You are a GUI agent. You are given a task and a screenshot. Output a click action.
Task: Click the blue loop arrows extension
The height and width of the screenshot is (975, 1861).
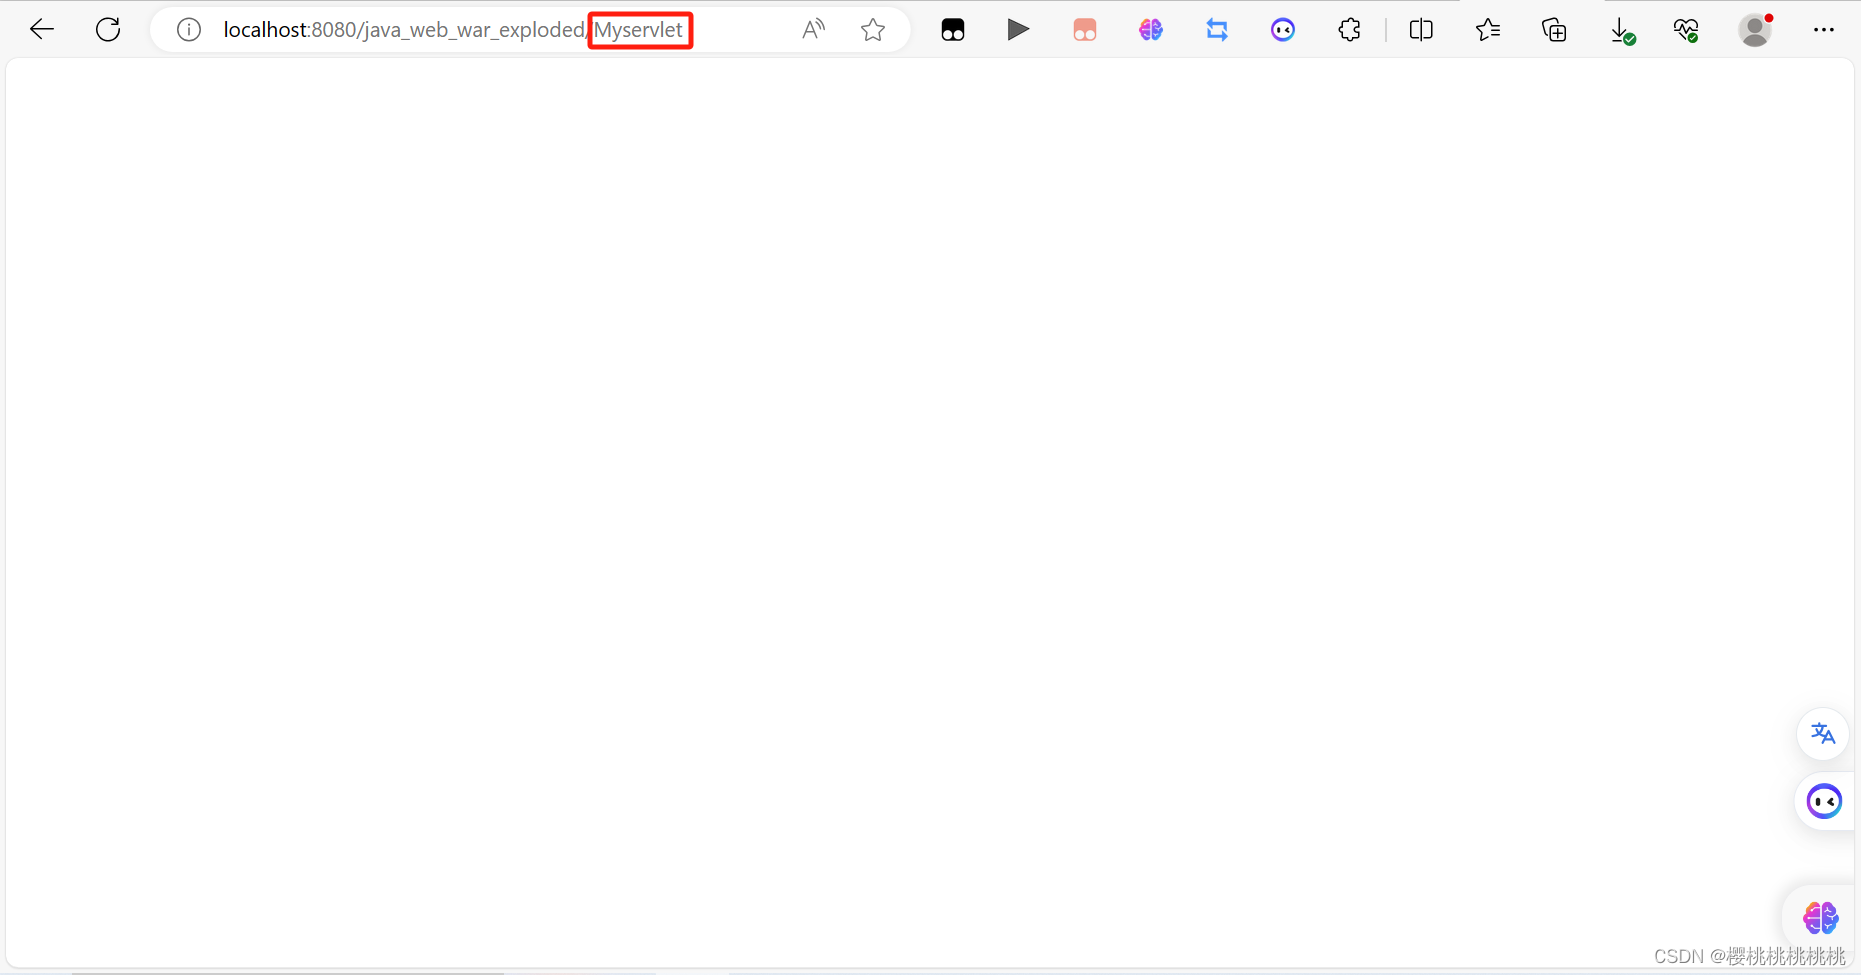1217,30
